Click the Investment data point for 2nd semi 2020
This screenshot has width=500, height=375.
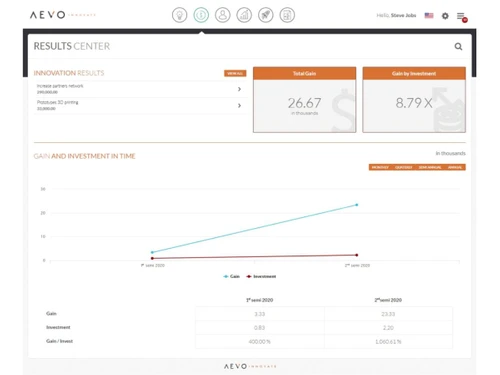pos(357,255)
